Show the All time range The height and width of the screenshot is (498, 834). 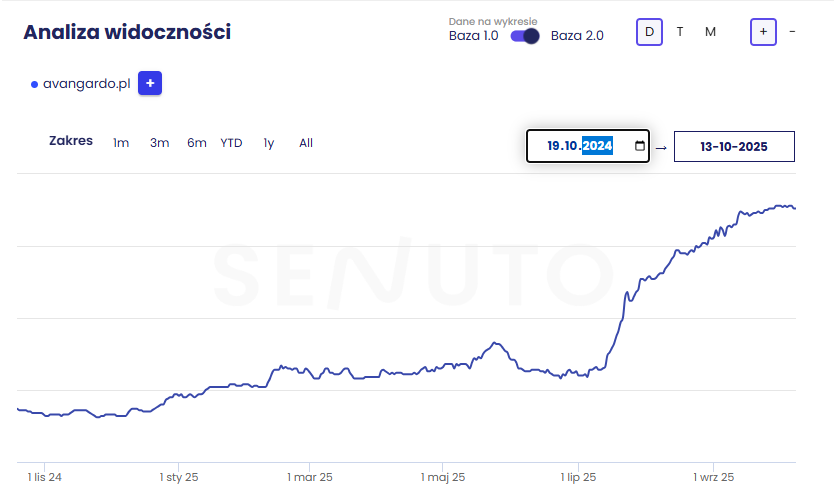point(306,143)
